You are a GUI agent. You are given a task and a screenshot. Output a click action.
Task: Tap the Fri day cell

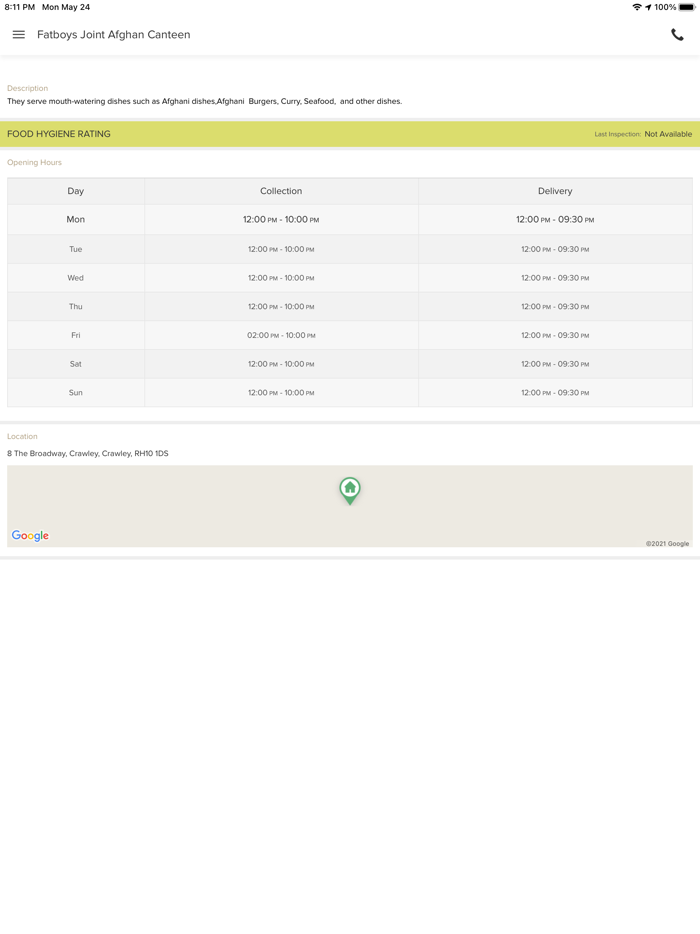[x=76, y=335]
